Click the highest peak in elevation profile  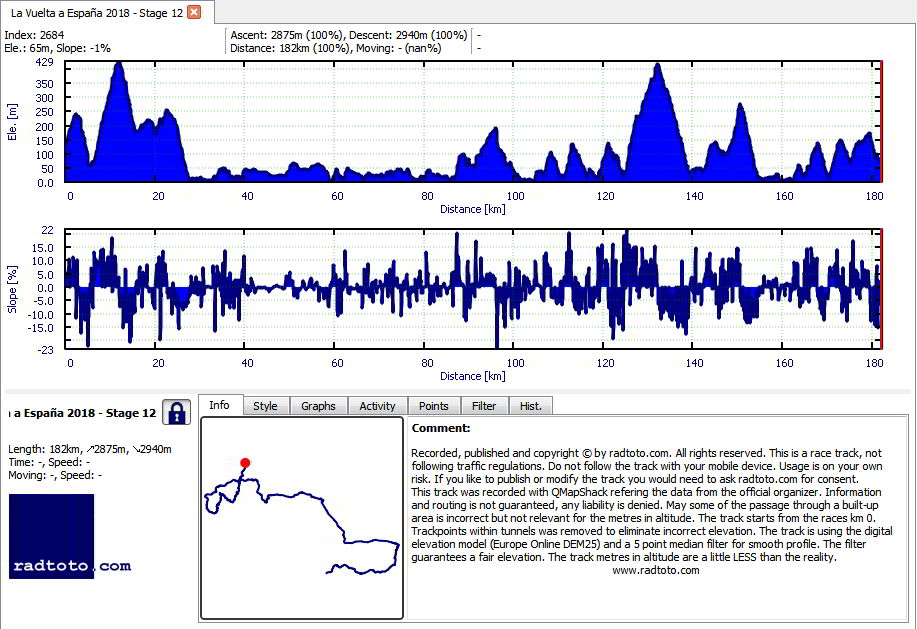(119, 64)
